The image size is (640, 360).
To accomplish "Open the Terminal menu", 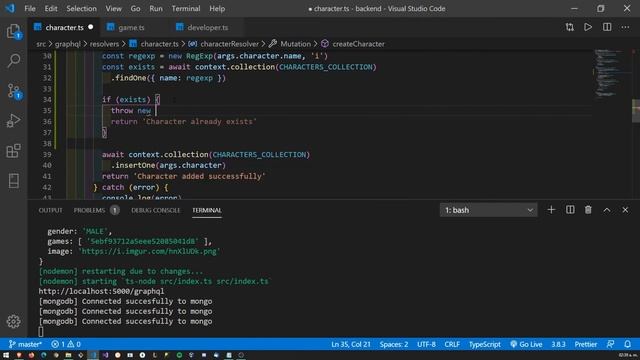I will click(x=186, y=8).
